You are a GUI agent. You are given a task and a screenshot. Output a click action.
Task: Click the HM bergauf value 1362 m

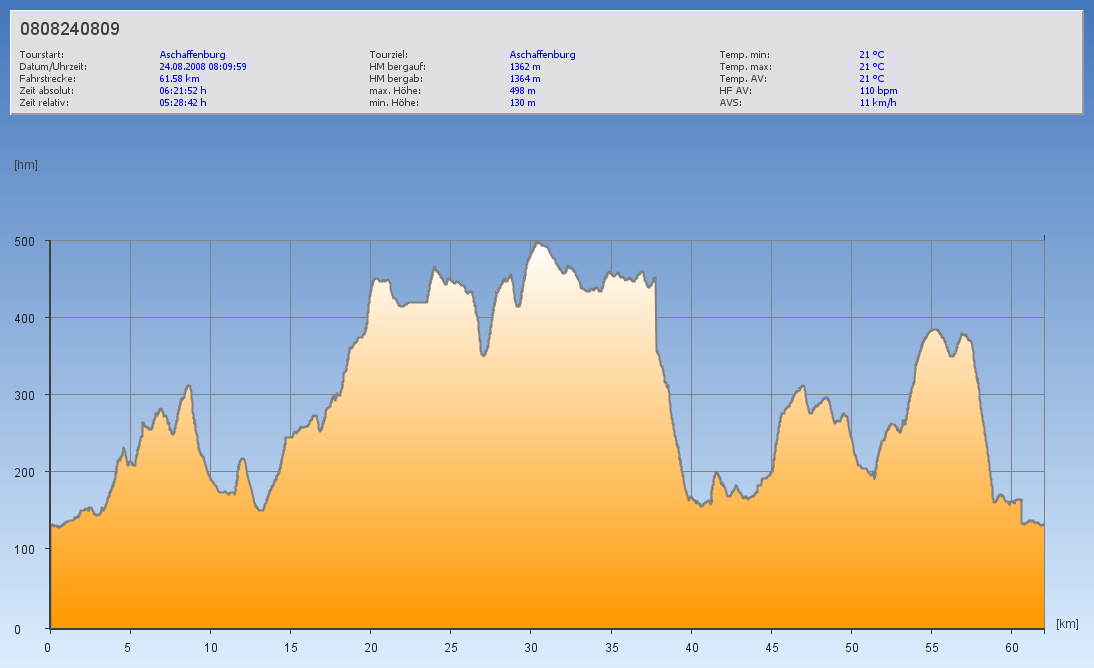525,67
